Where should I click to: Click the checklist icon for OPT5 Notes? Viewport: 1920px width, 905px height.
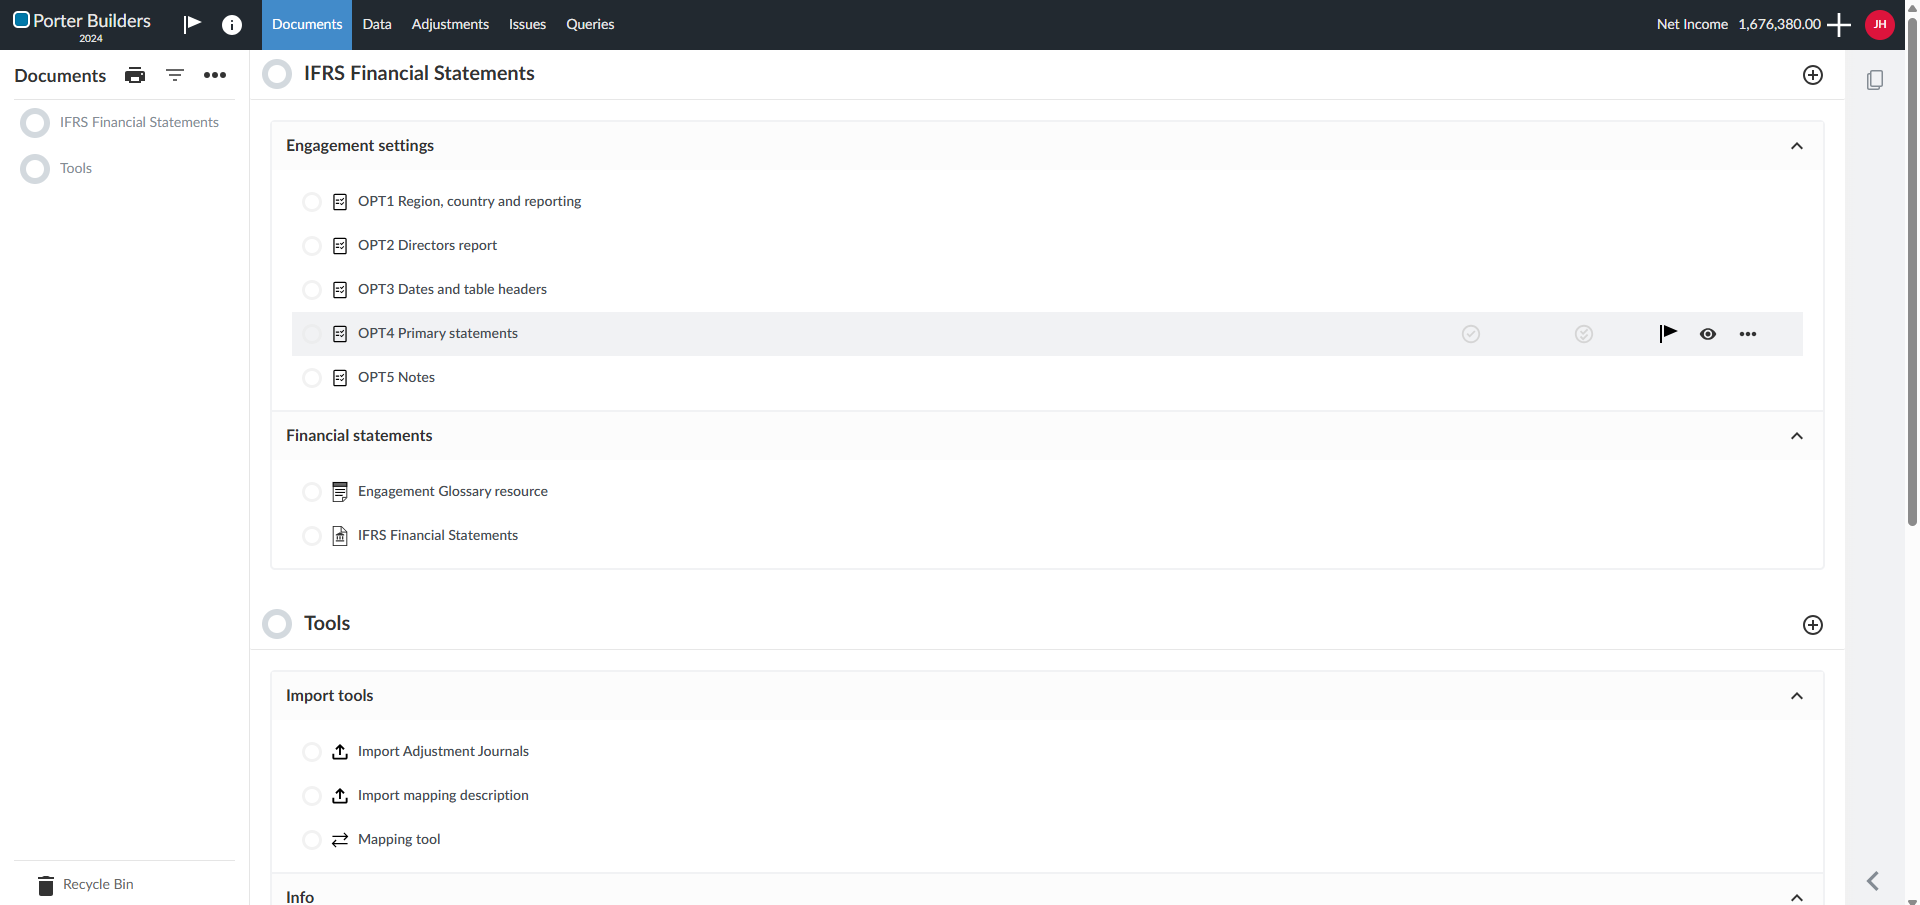tap(340, 378)
